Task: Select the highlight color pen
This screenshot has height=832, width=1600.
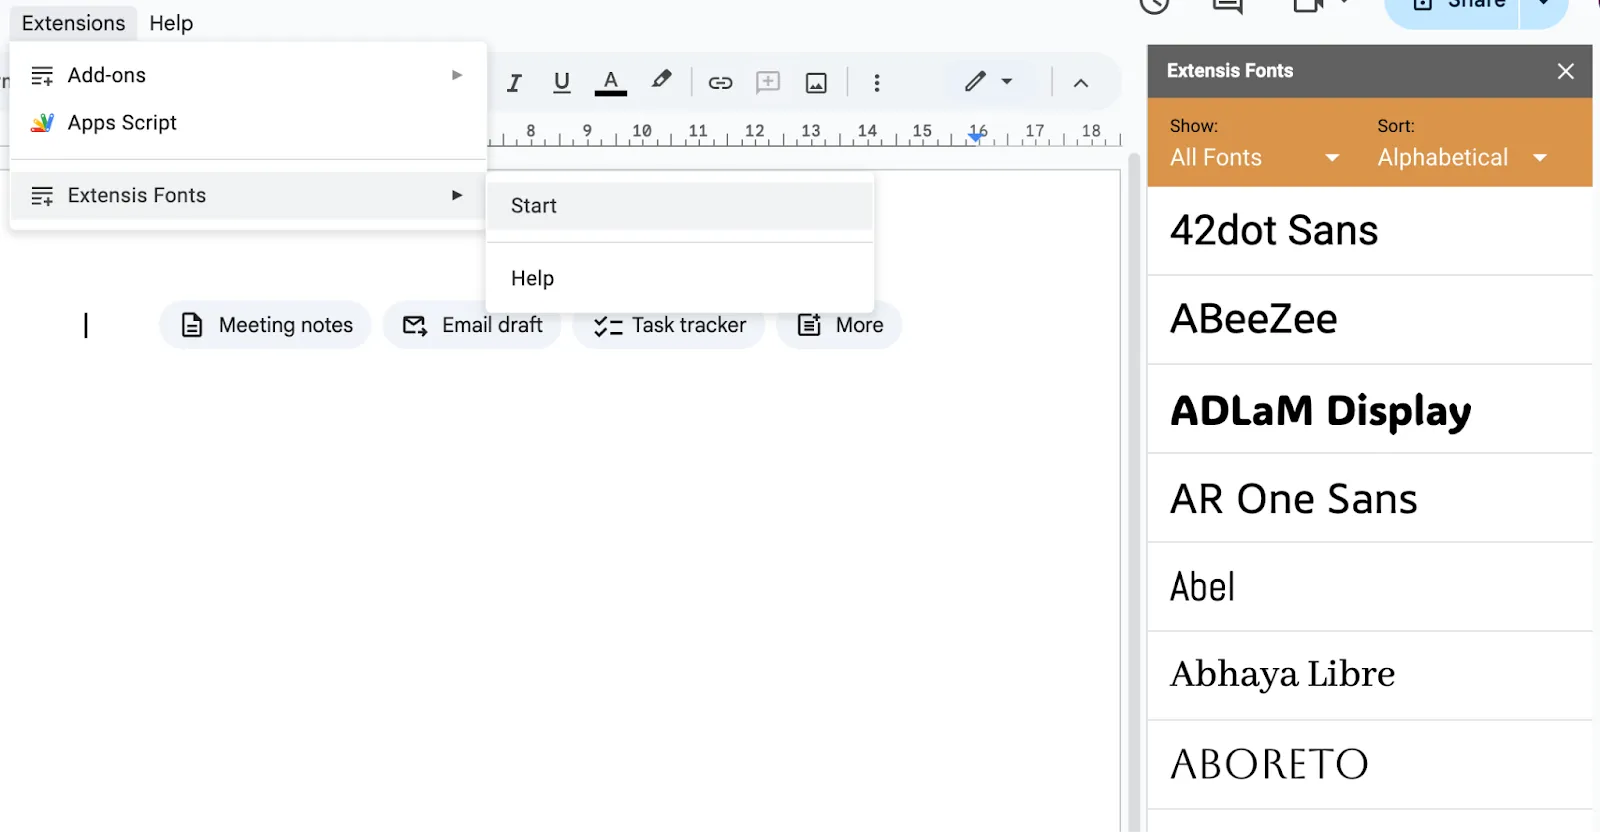Action: tap(661, 81)
